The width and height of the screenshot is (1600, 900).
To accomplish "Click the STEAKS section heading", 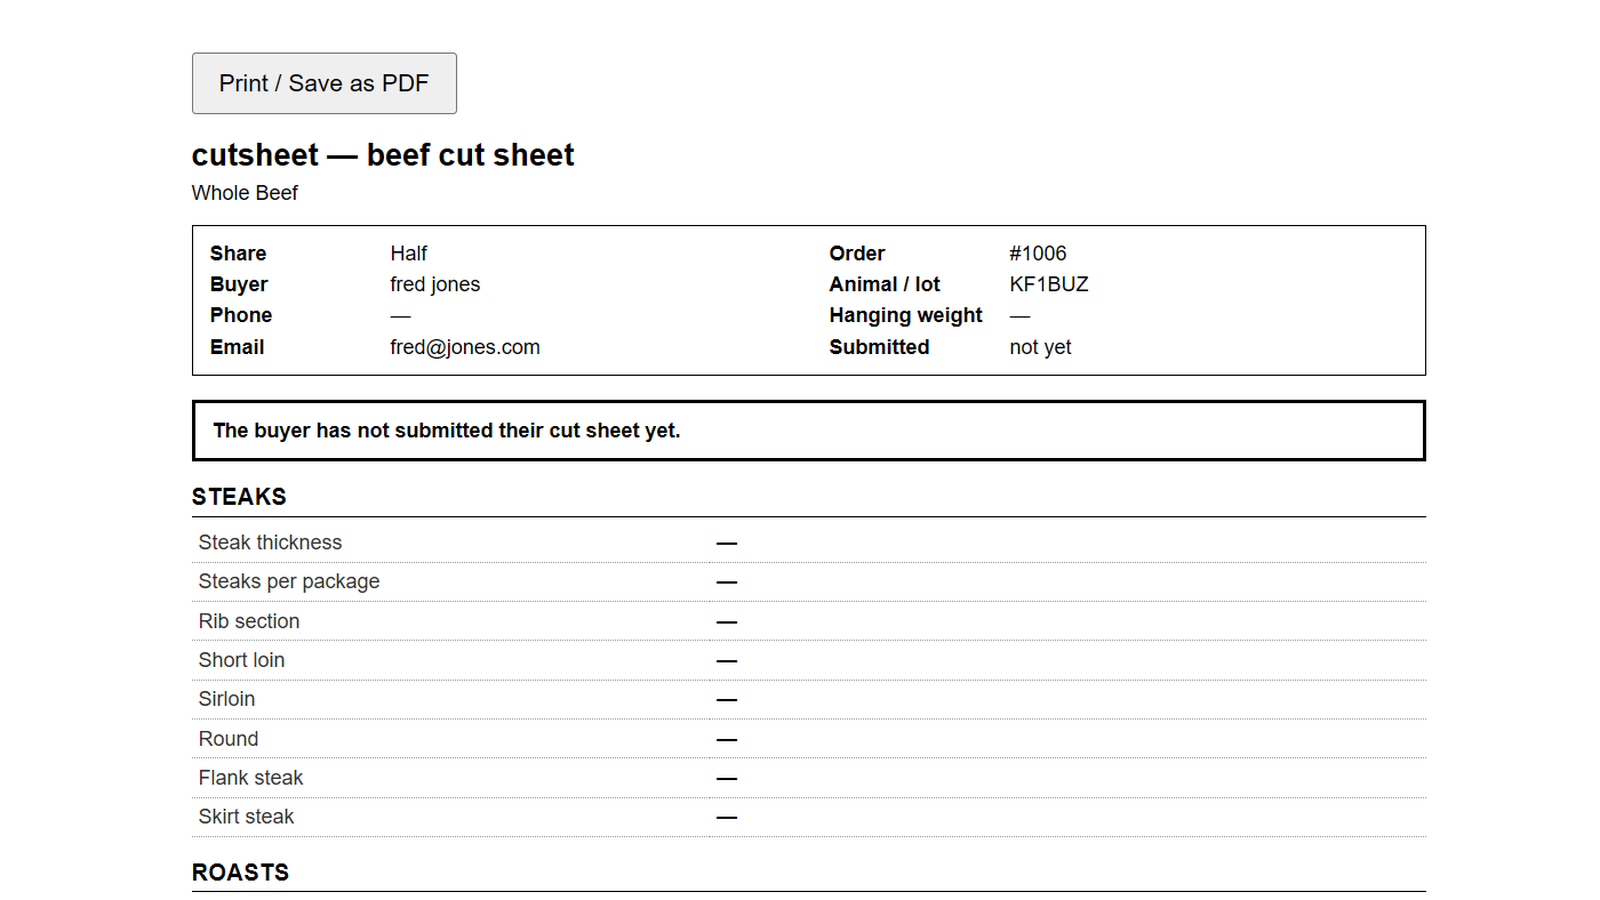I will (x=239, y=497).
